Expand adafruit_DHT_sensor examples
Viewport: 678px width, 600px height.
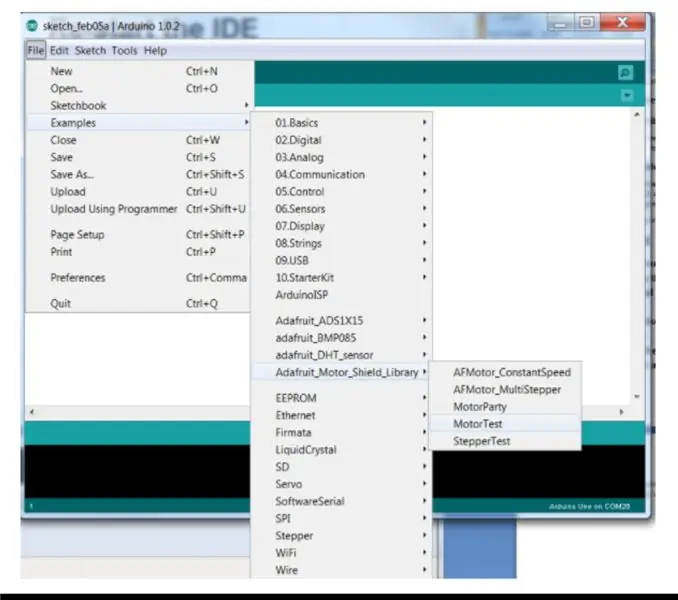[342, 355]
